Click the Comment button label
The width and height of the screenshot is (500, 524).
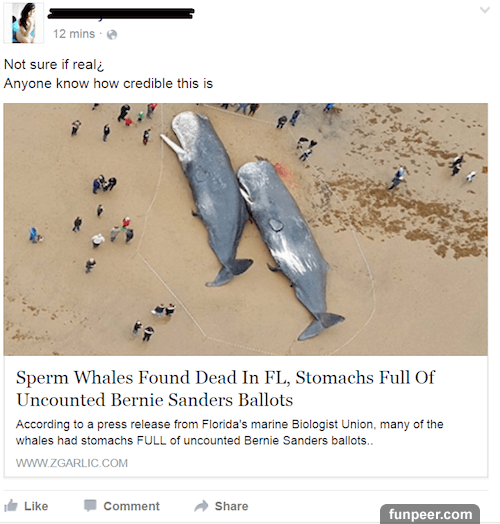pyautogui.click(x=131, y=506)
